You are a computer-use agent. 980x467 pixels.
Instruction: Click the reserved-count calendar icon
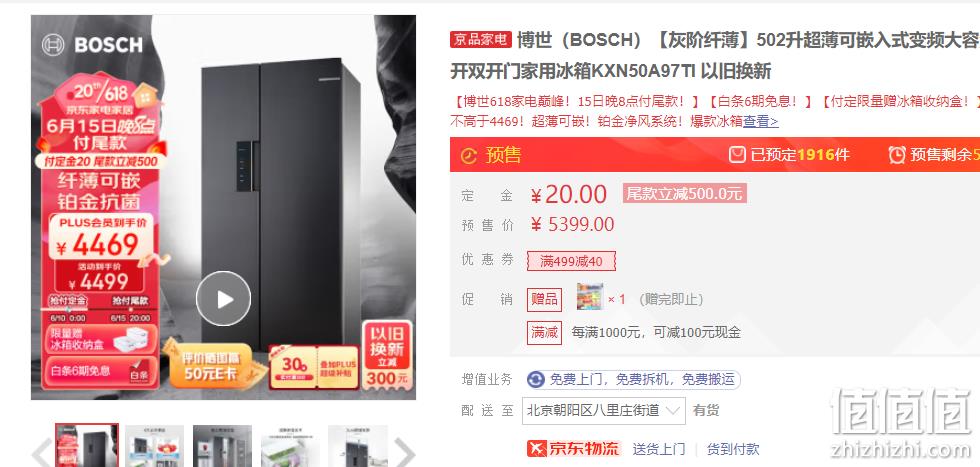pyautogui.click(x=738, y=154)
